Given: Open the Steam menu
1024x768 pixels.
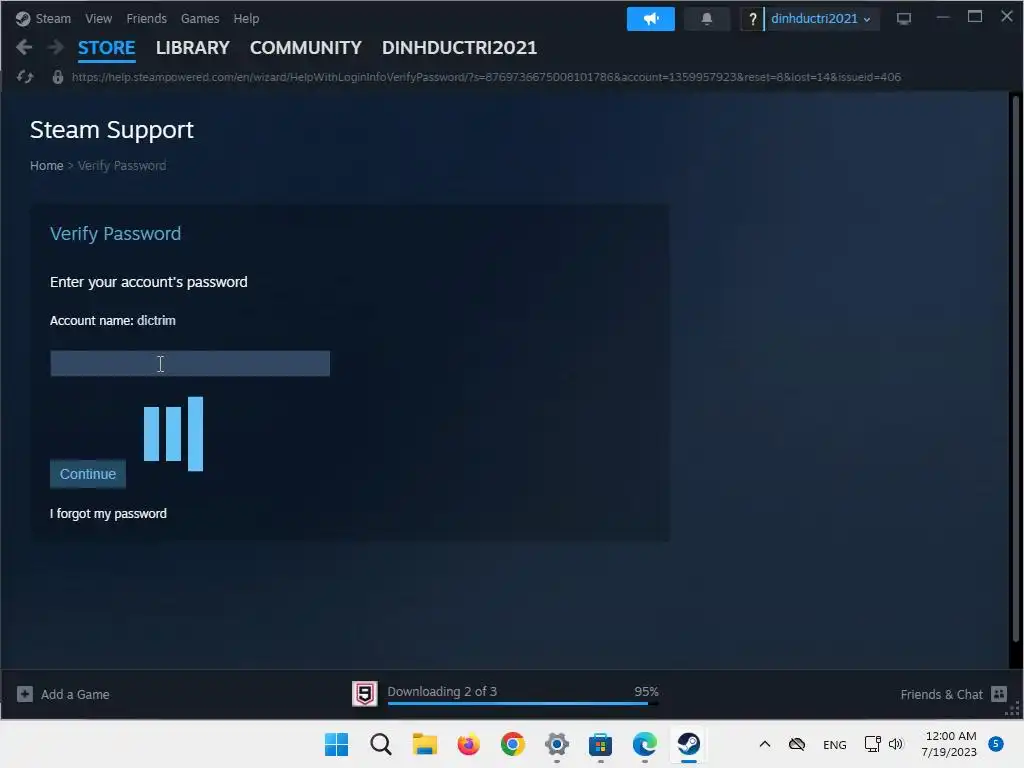Looking at the screenshot, I should coord(53,19).
